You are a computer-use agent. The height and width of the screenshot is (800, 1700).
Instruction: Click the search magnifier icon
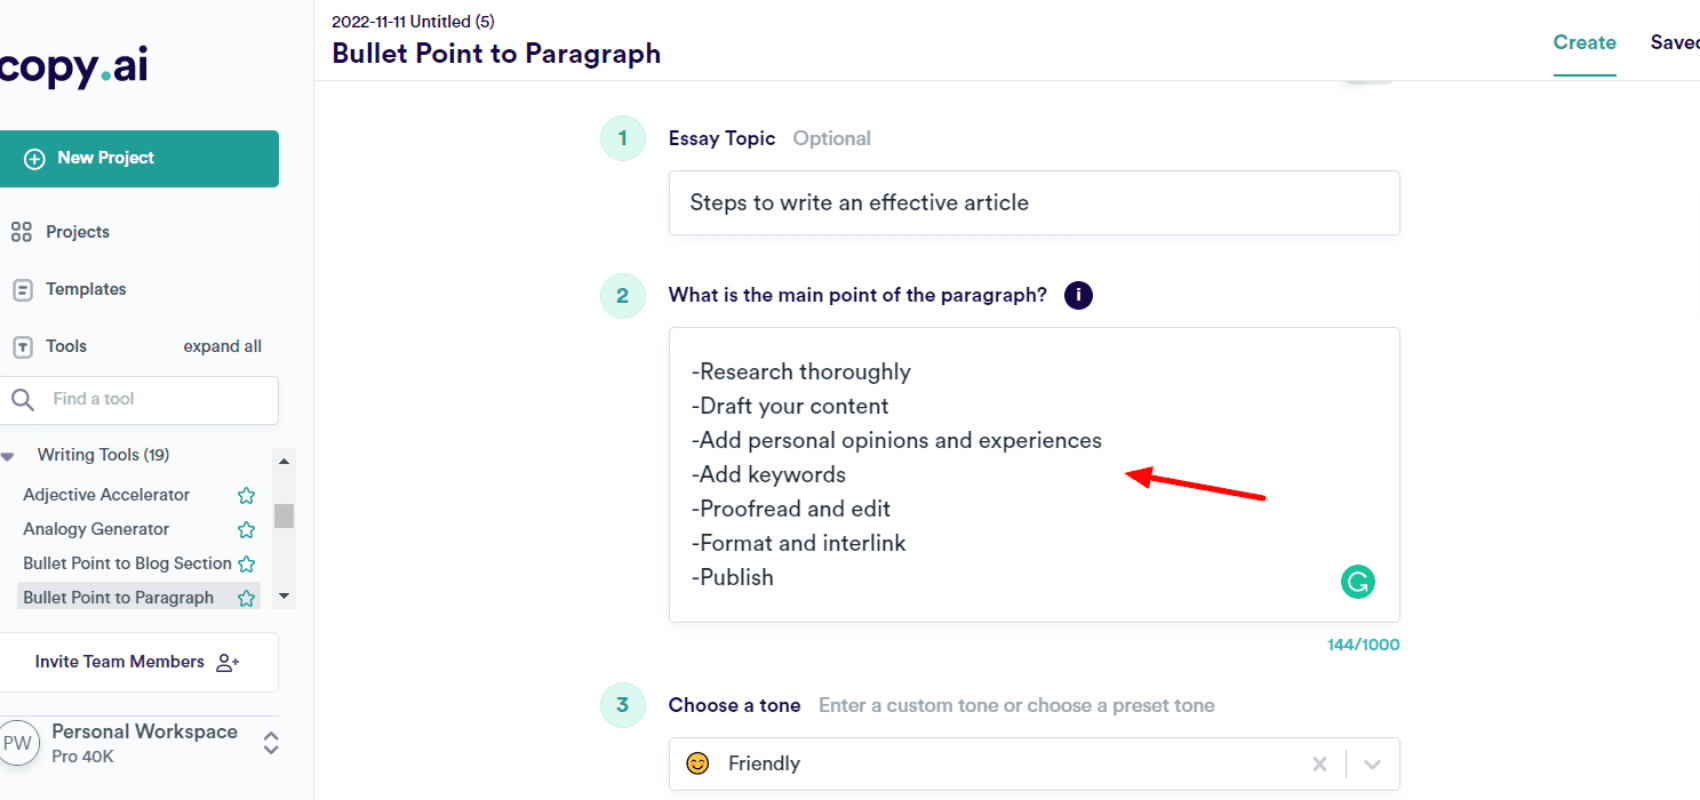click(22, 400)
